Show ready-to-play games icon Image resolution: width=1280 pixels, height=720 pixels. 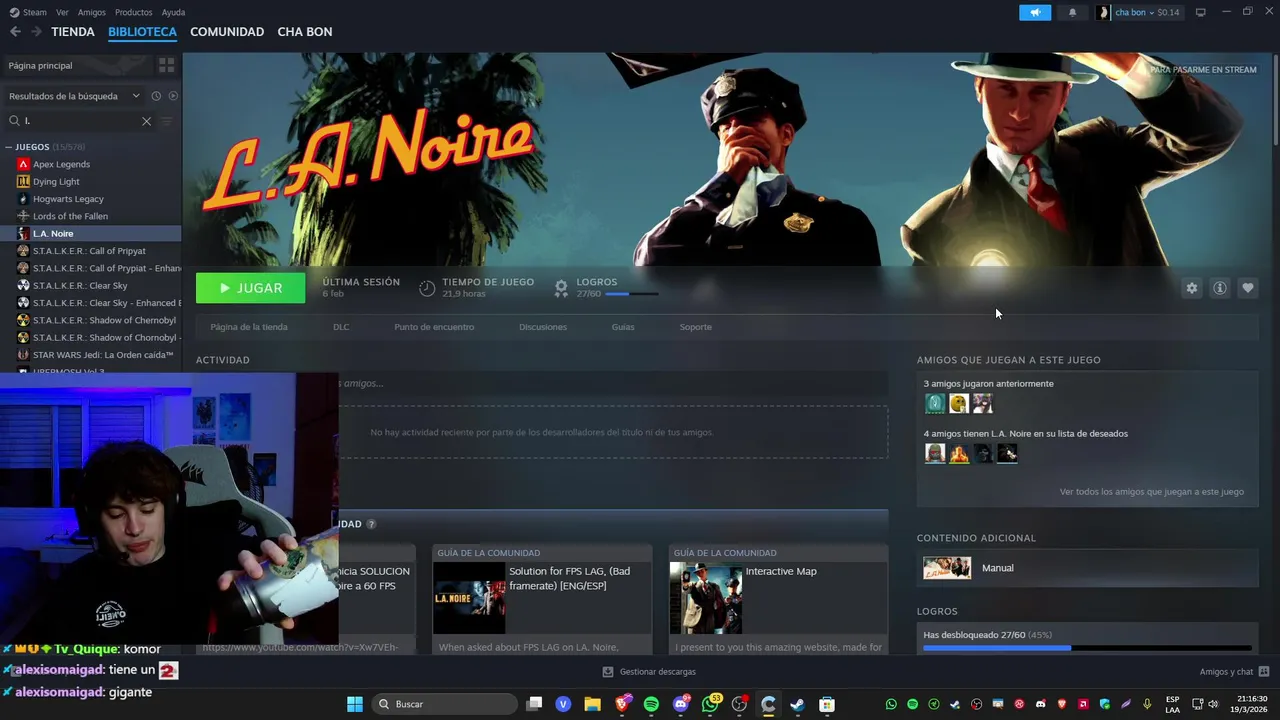click(173, 96)
